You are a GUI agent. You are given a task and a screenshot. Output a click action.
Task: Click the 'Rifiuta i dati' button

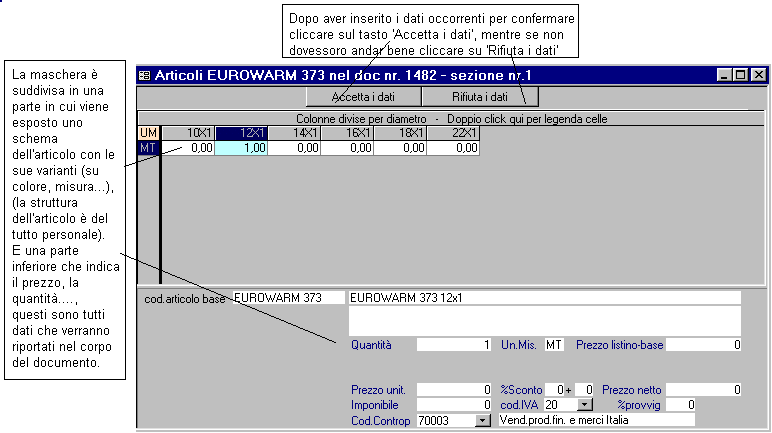(480, 97)
